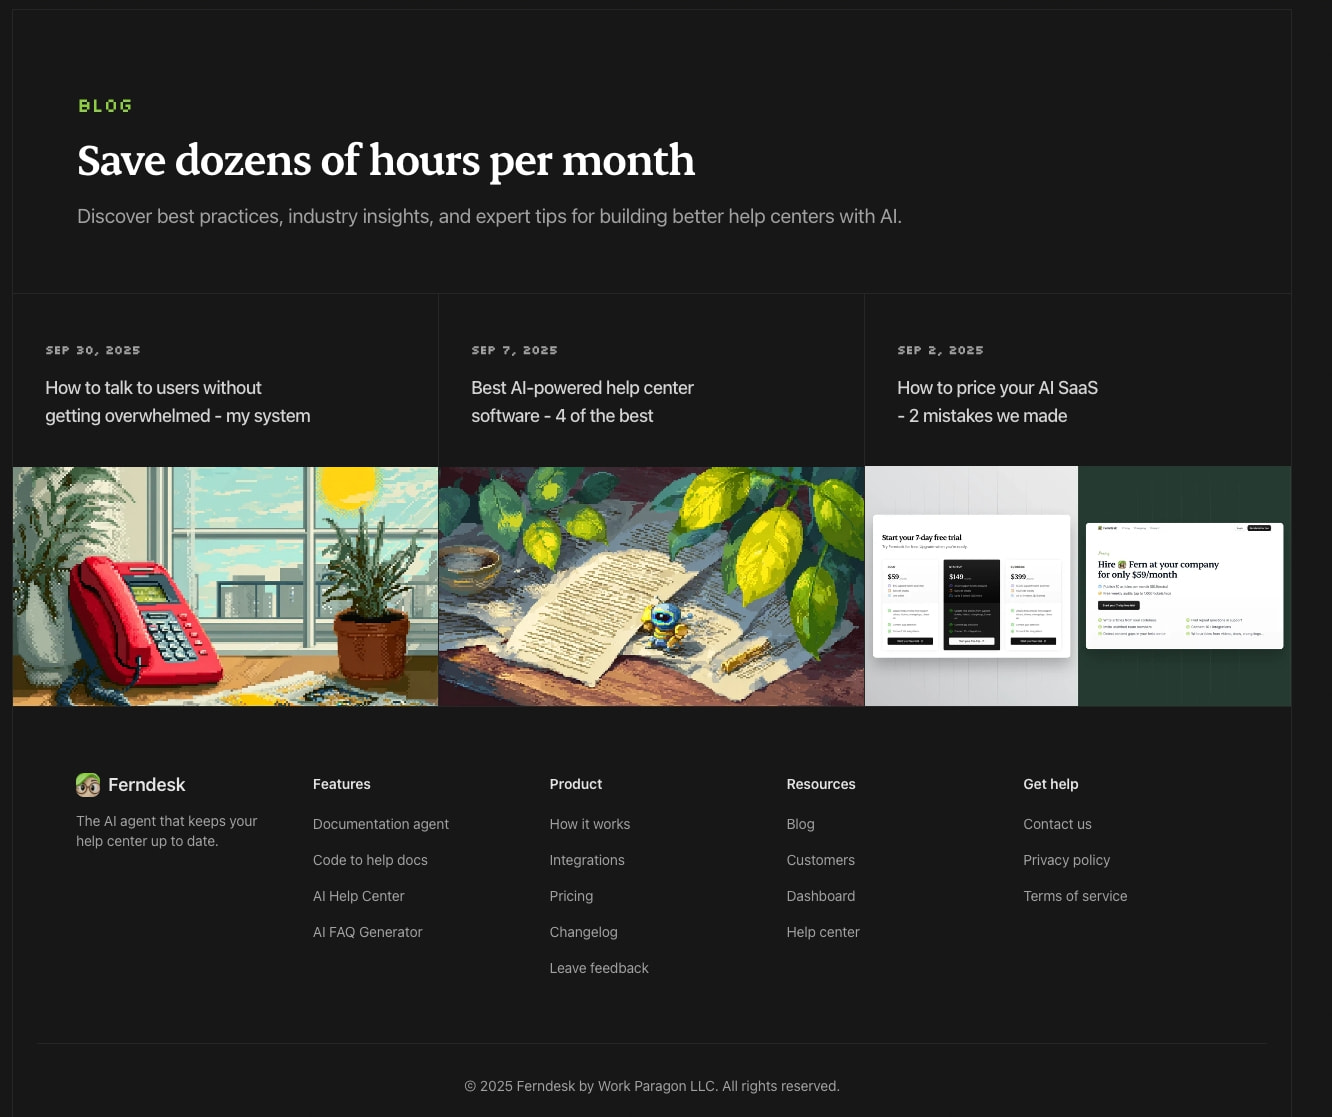The width and height of the screenshot is (1332, 1117).
Task: Click Leave feedback link
Action: (x=599, y=968)
